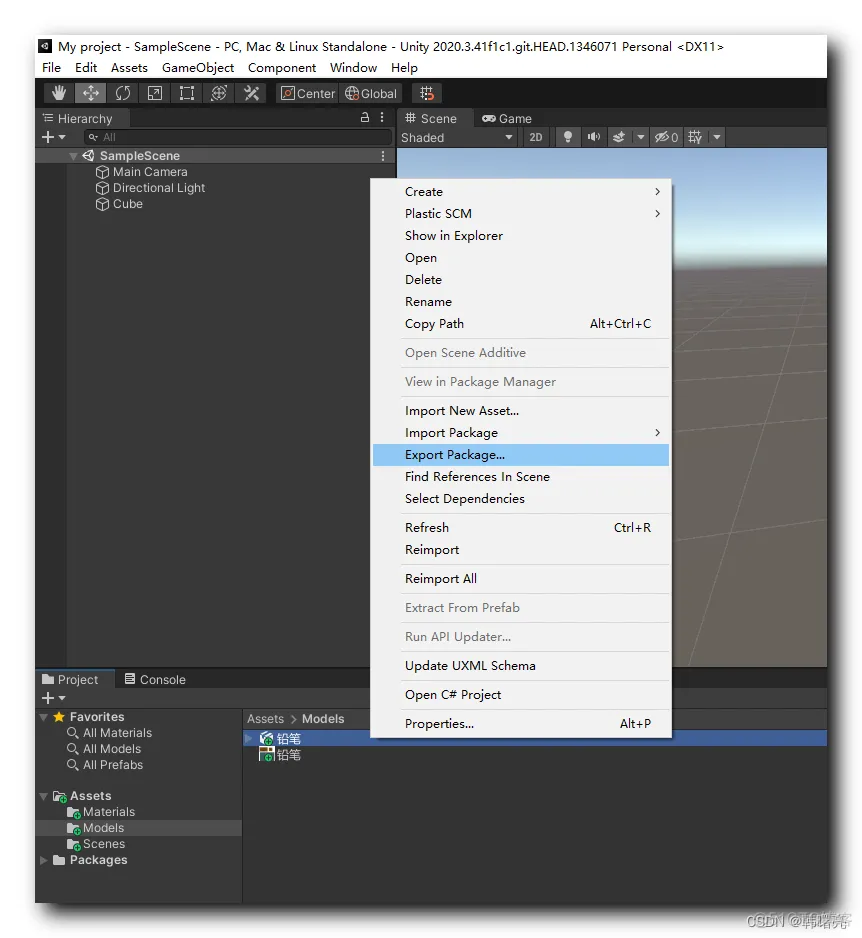The width and height of the screenshot is (862, 938).
Task: Open the Assets menu
Action: (x=129, y=68)
